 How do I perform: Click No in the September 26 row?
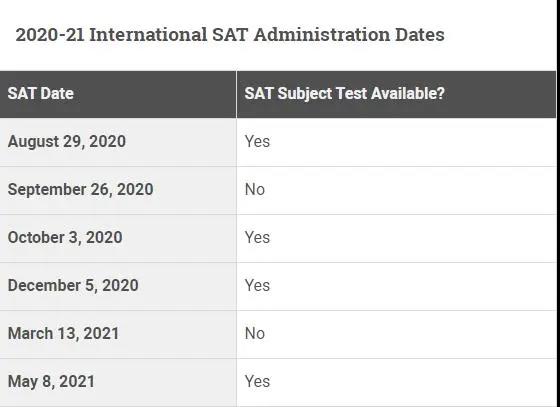click(x=255, y=190)
